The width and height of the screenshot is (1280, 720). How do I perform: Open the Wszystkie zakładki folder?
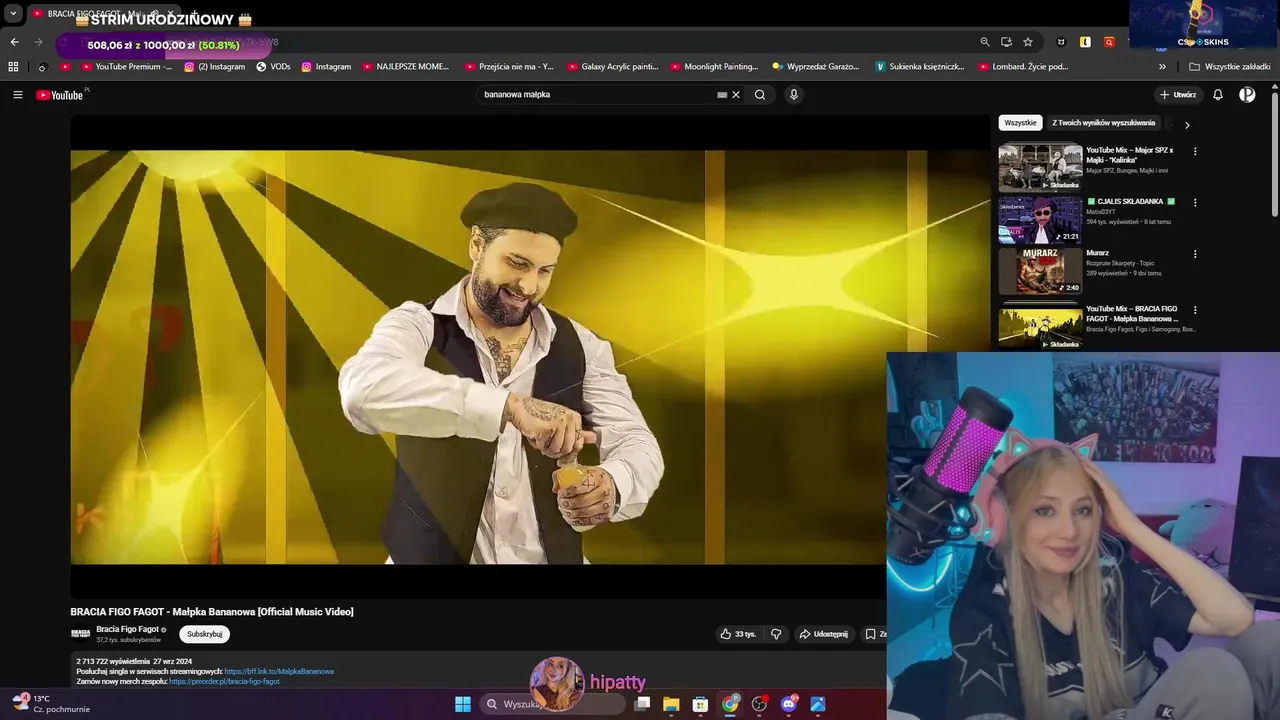1229,67
